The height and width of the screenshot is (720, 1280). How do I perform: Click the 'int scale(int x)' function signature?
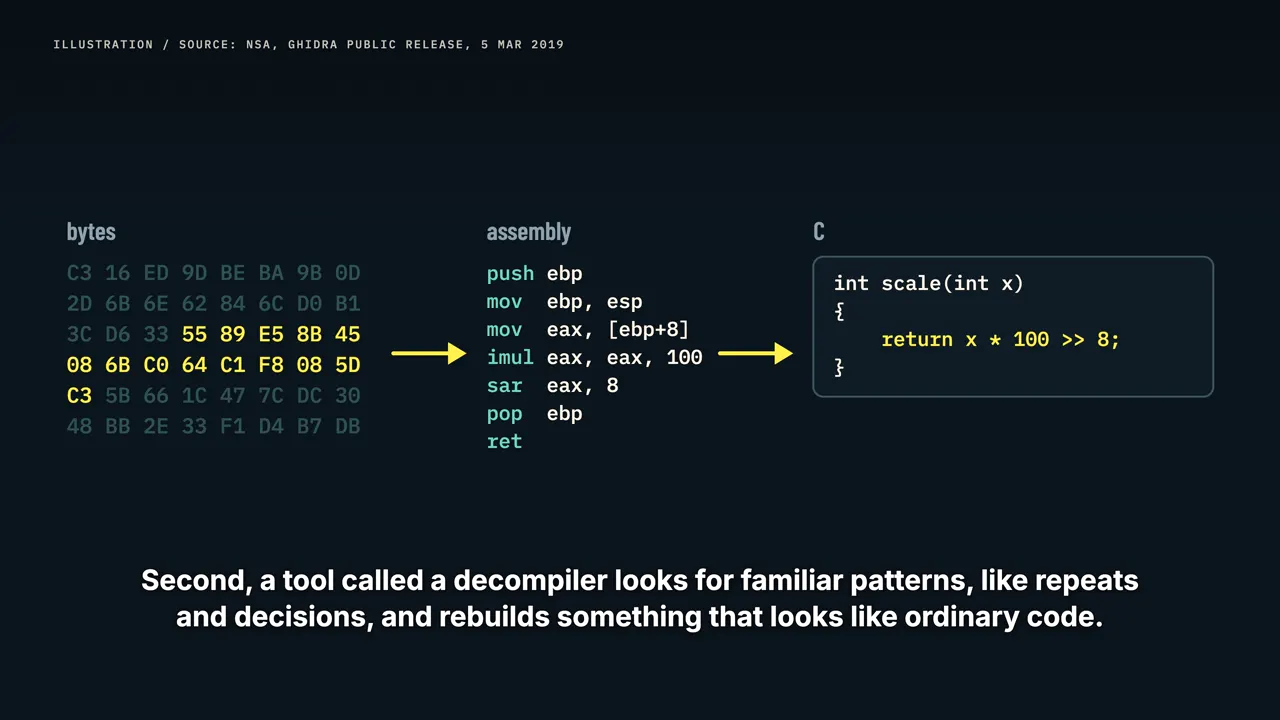click(x=929, y=284)
